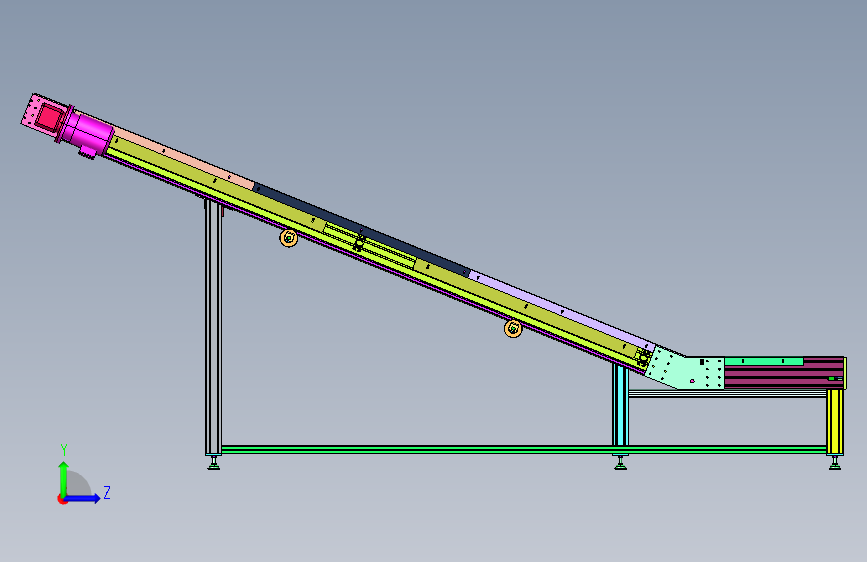Click the red origin ball of the axis triad
The image size is (867, 562).
(61, 499)
